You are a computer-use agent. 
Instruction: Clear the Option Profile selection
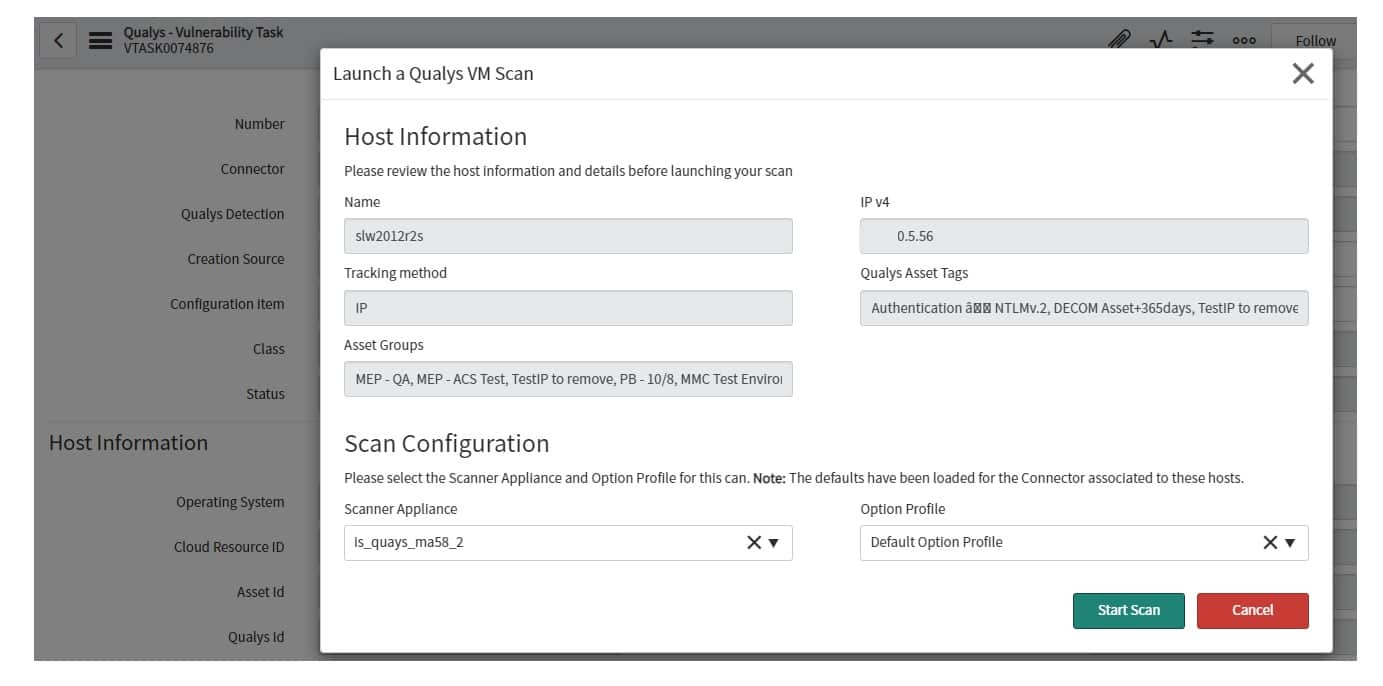coord(1270,542)
